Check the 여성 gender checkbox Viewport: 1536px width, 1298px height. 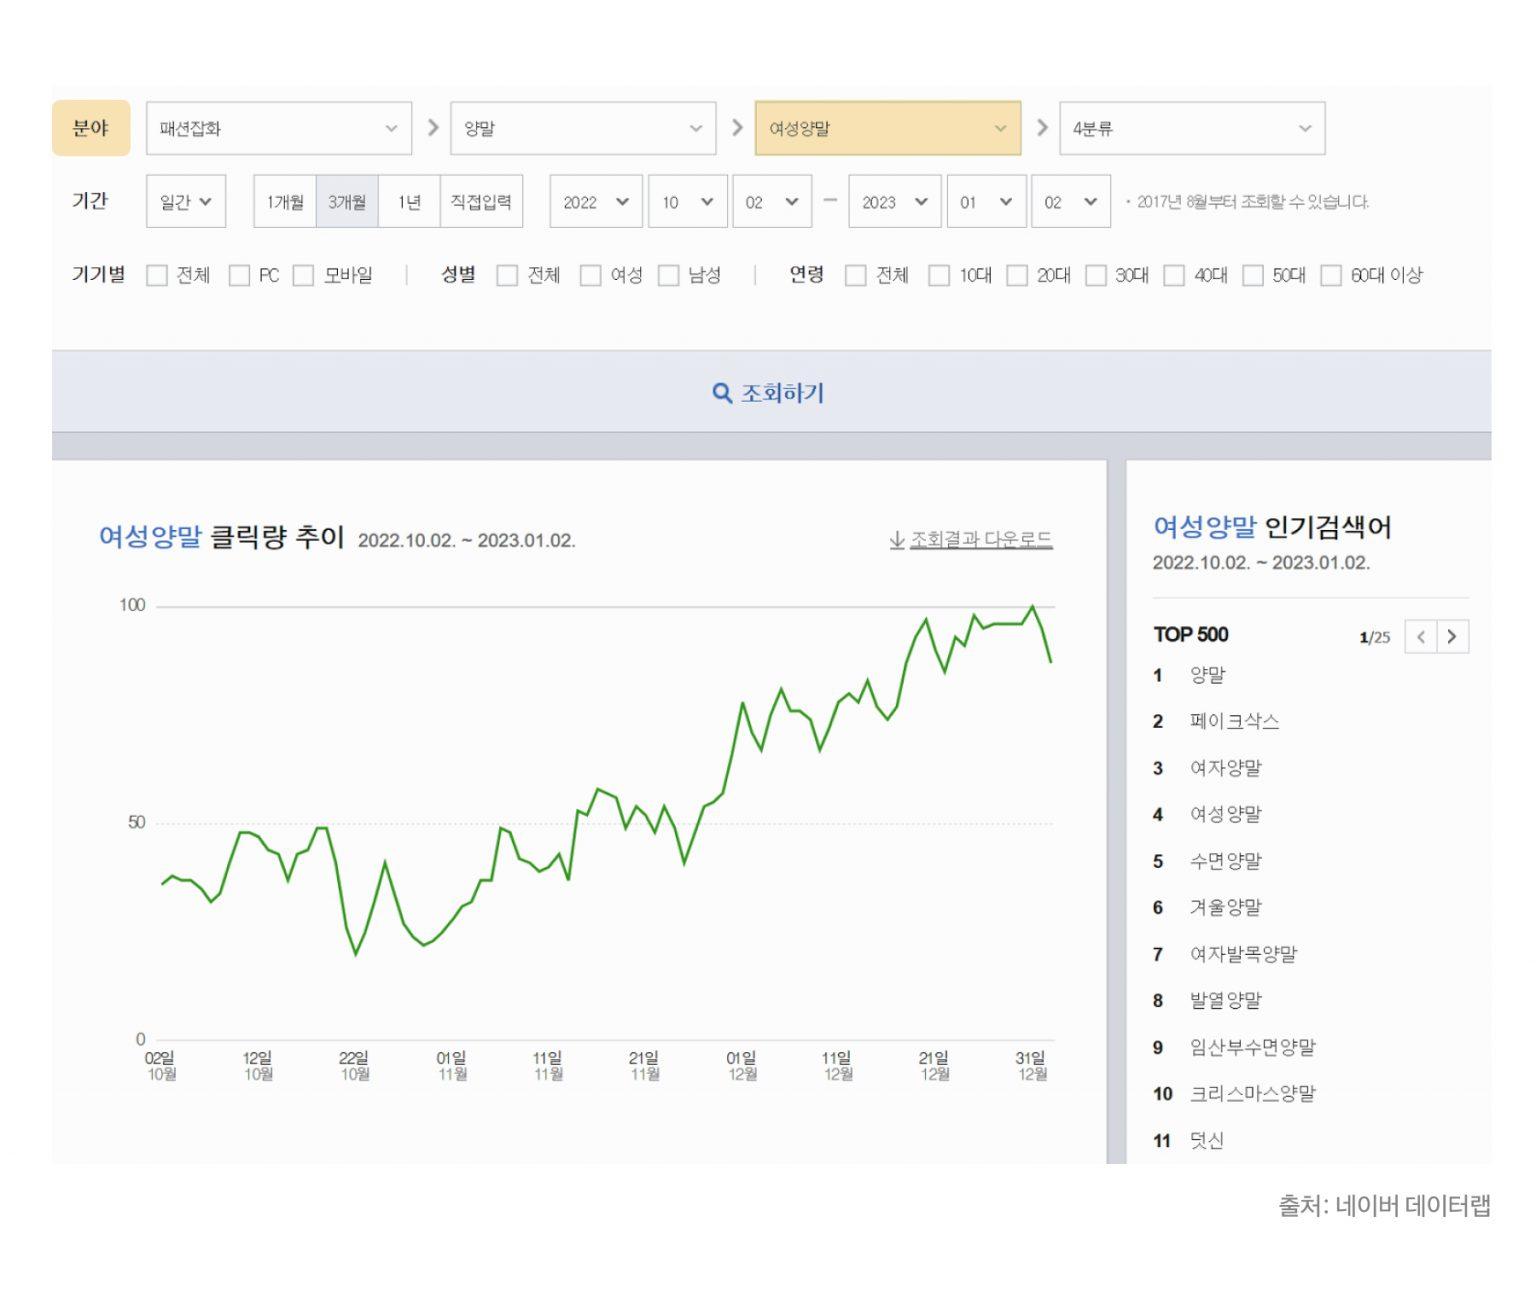[591, 275]
